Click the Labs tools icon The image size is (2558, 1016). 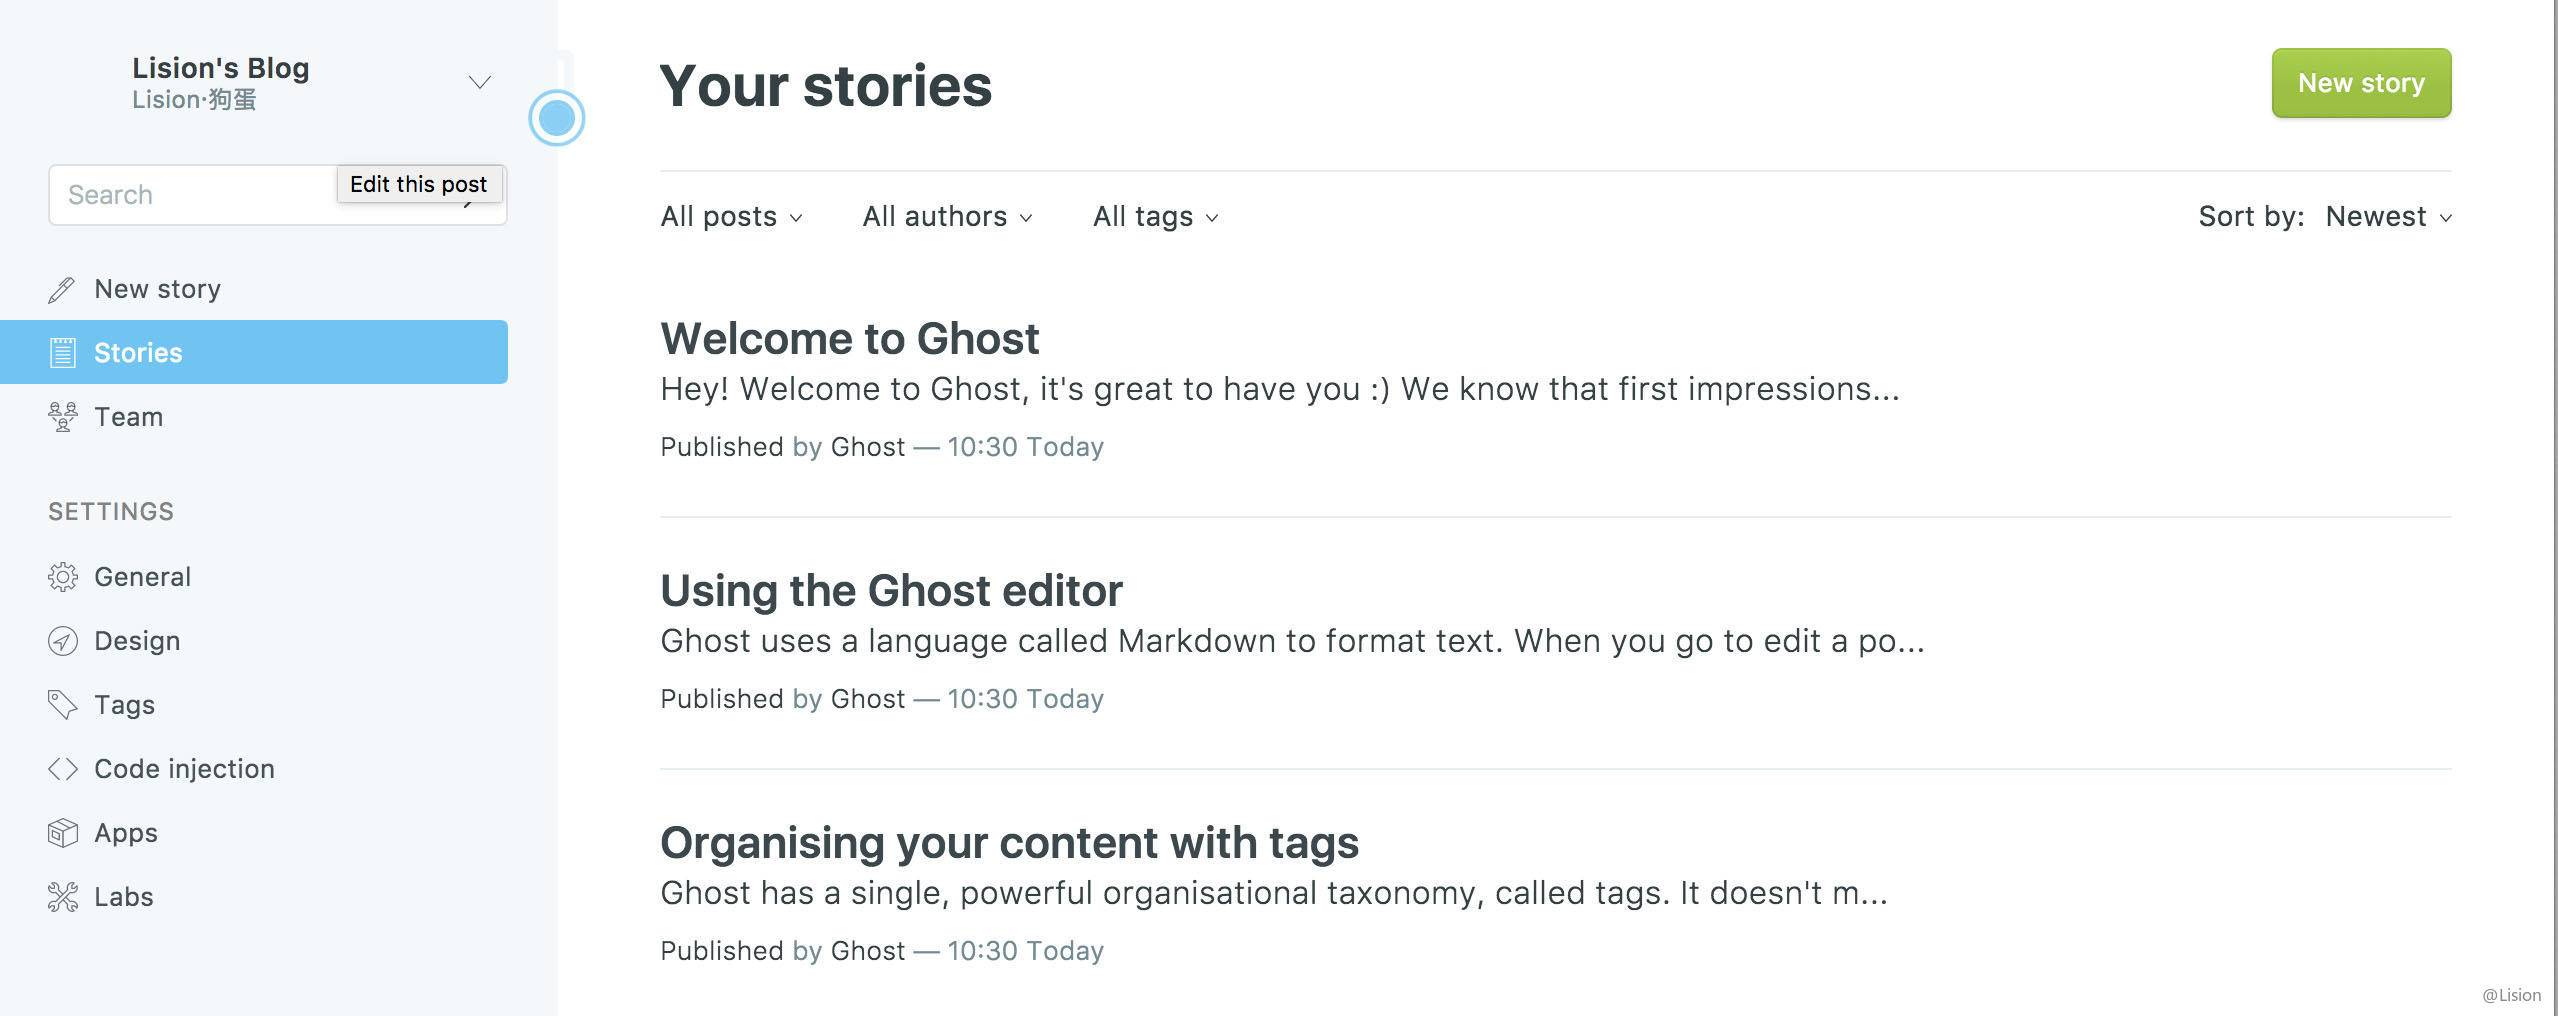(x=62, y=897)
